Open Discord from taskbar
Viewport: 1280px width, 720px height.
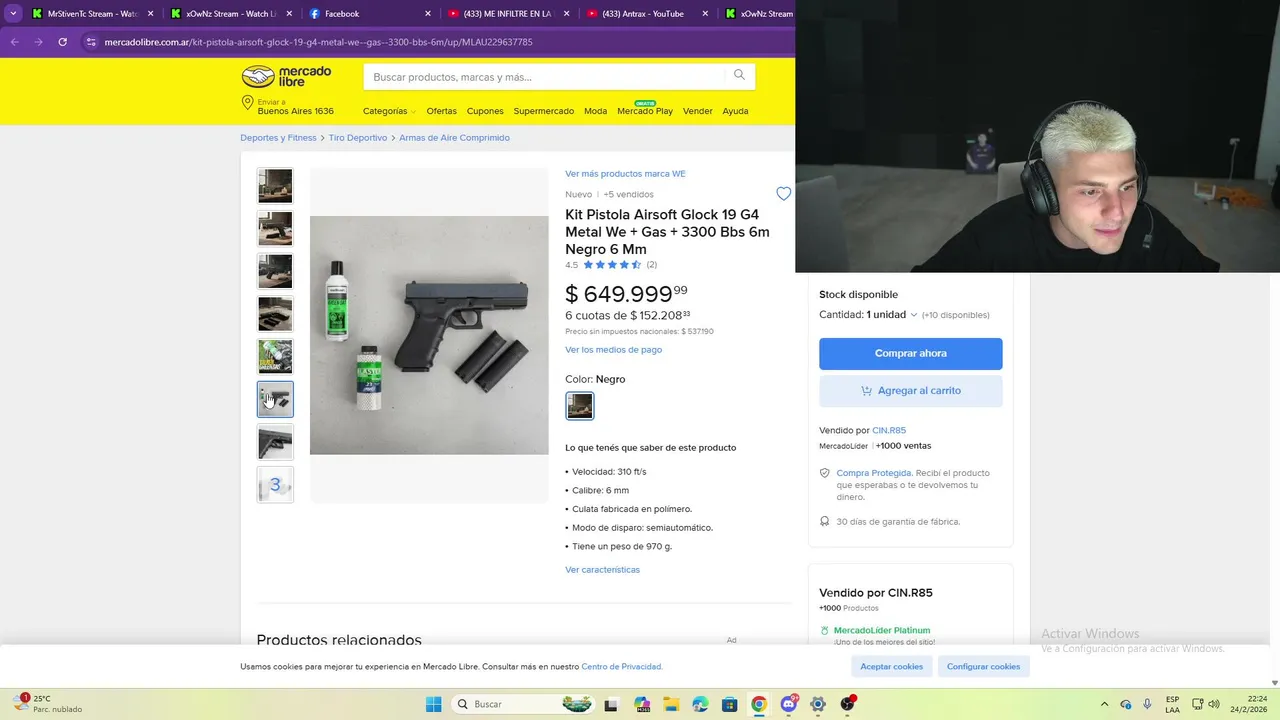789,704
